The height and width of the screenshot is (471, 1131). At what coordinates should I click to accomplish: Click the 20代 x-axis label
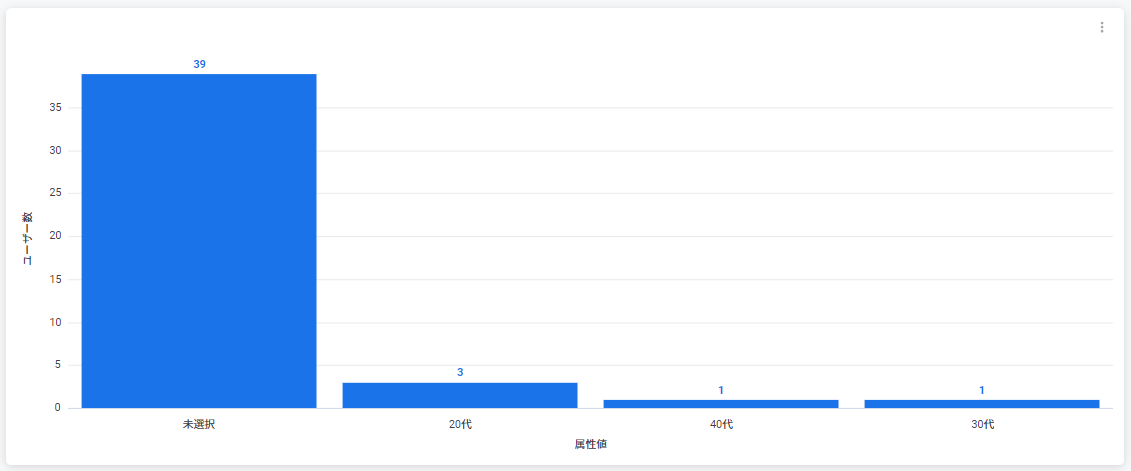[460, 424]
